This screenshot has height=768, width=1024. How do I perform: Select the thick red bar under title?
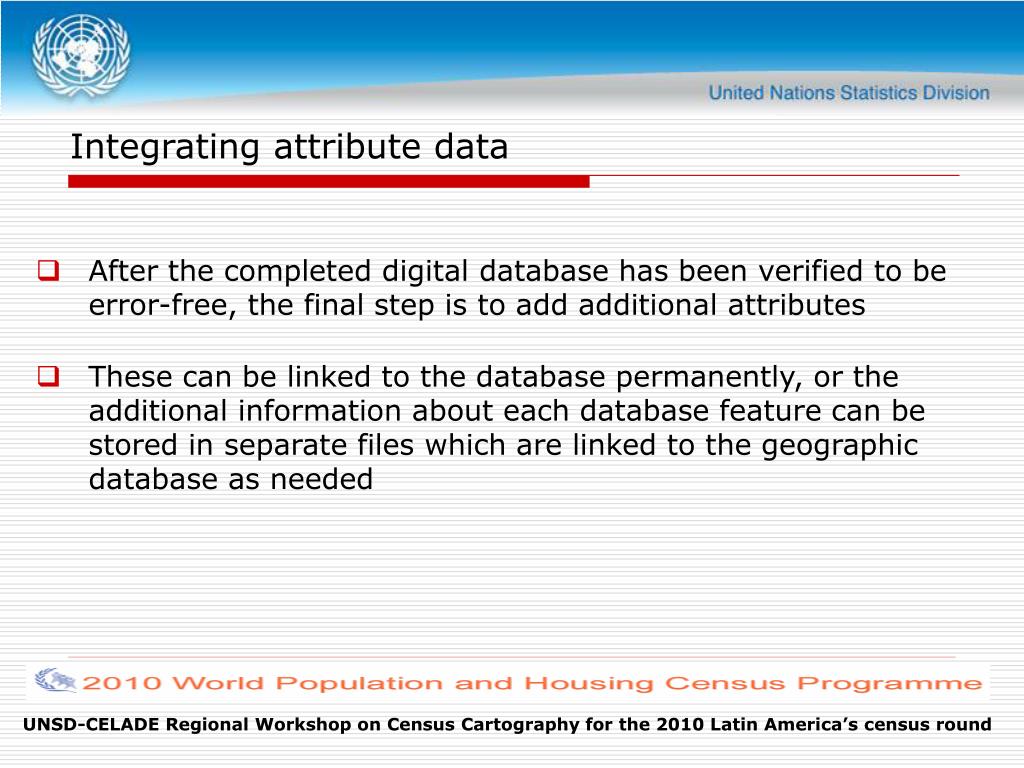tap(328, 182)
